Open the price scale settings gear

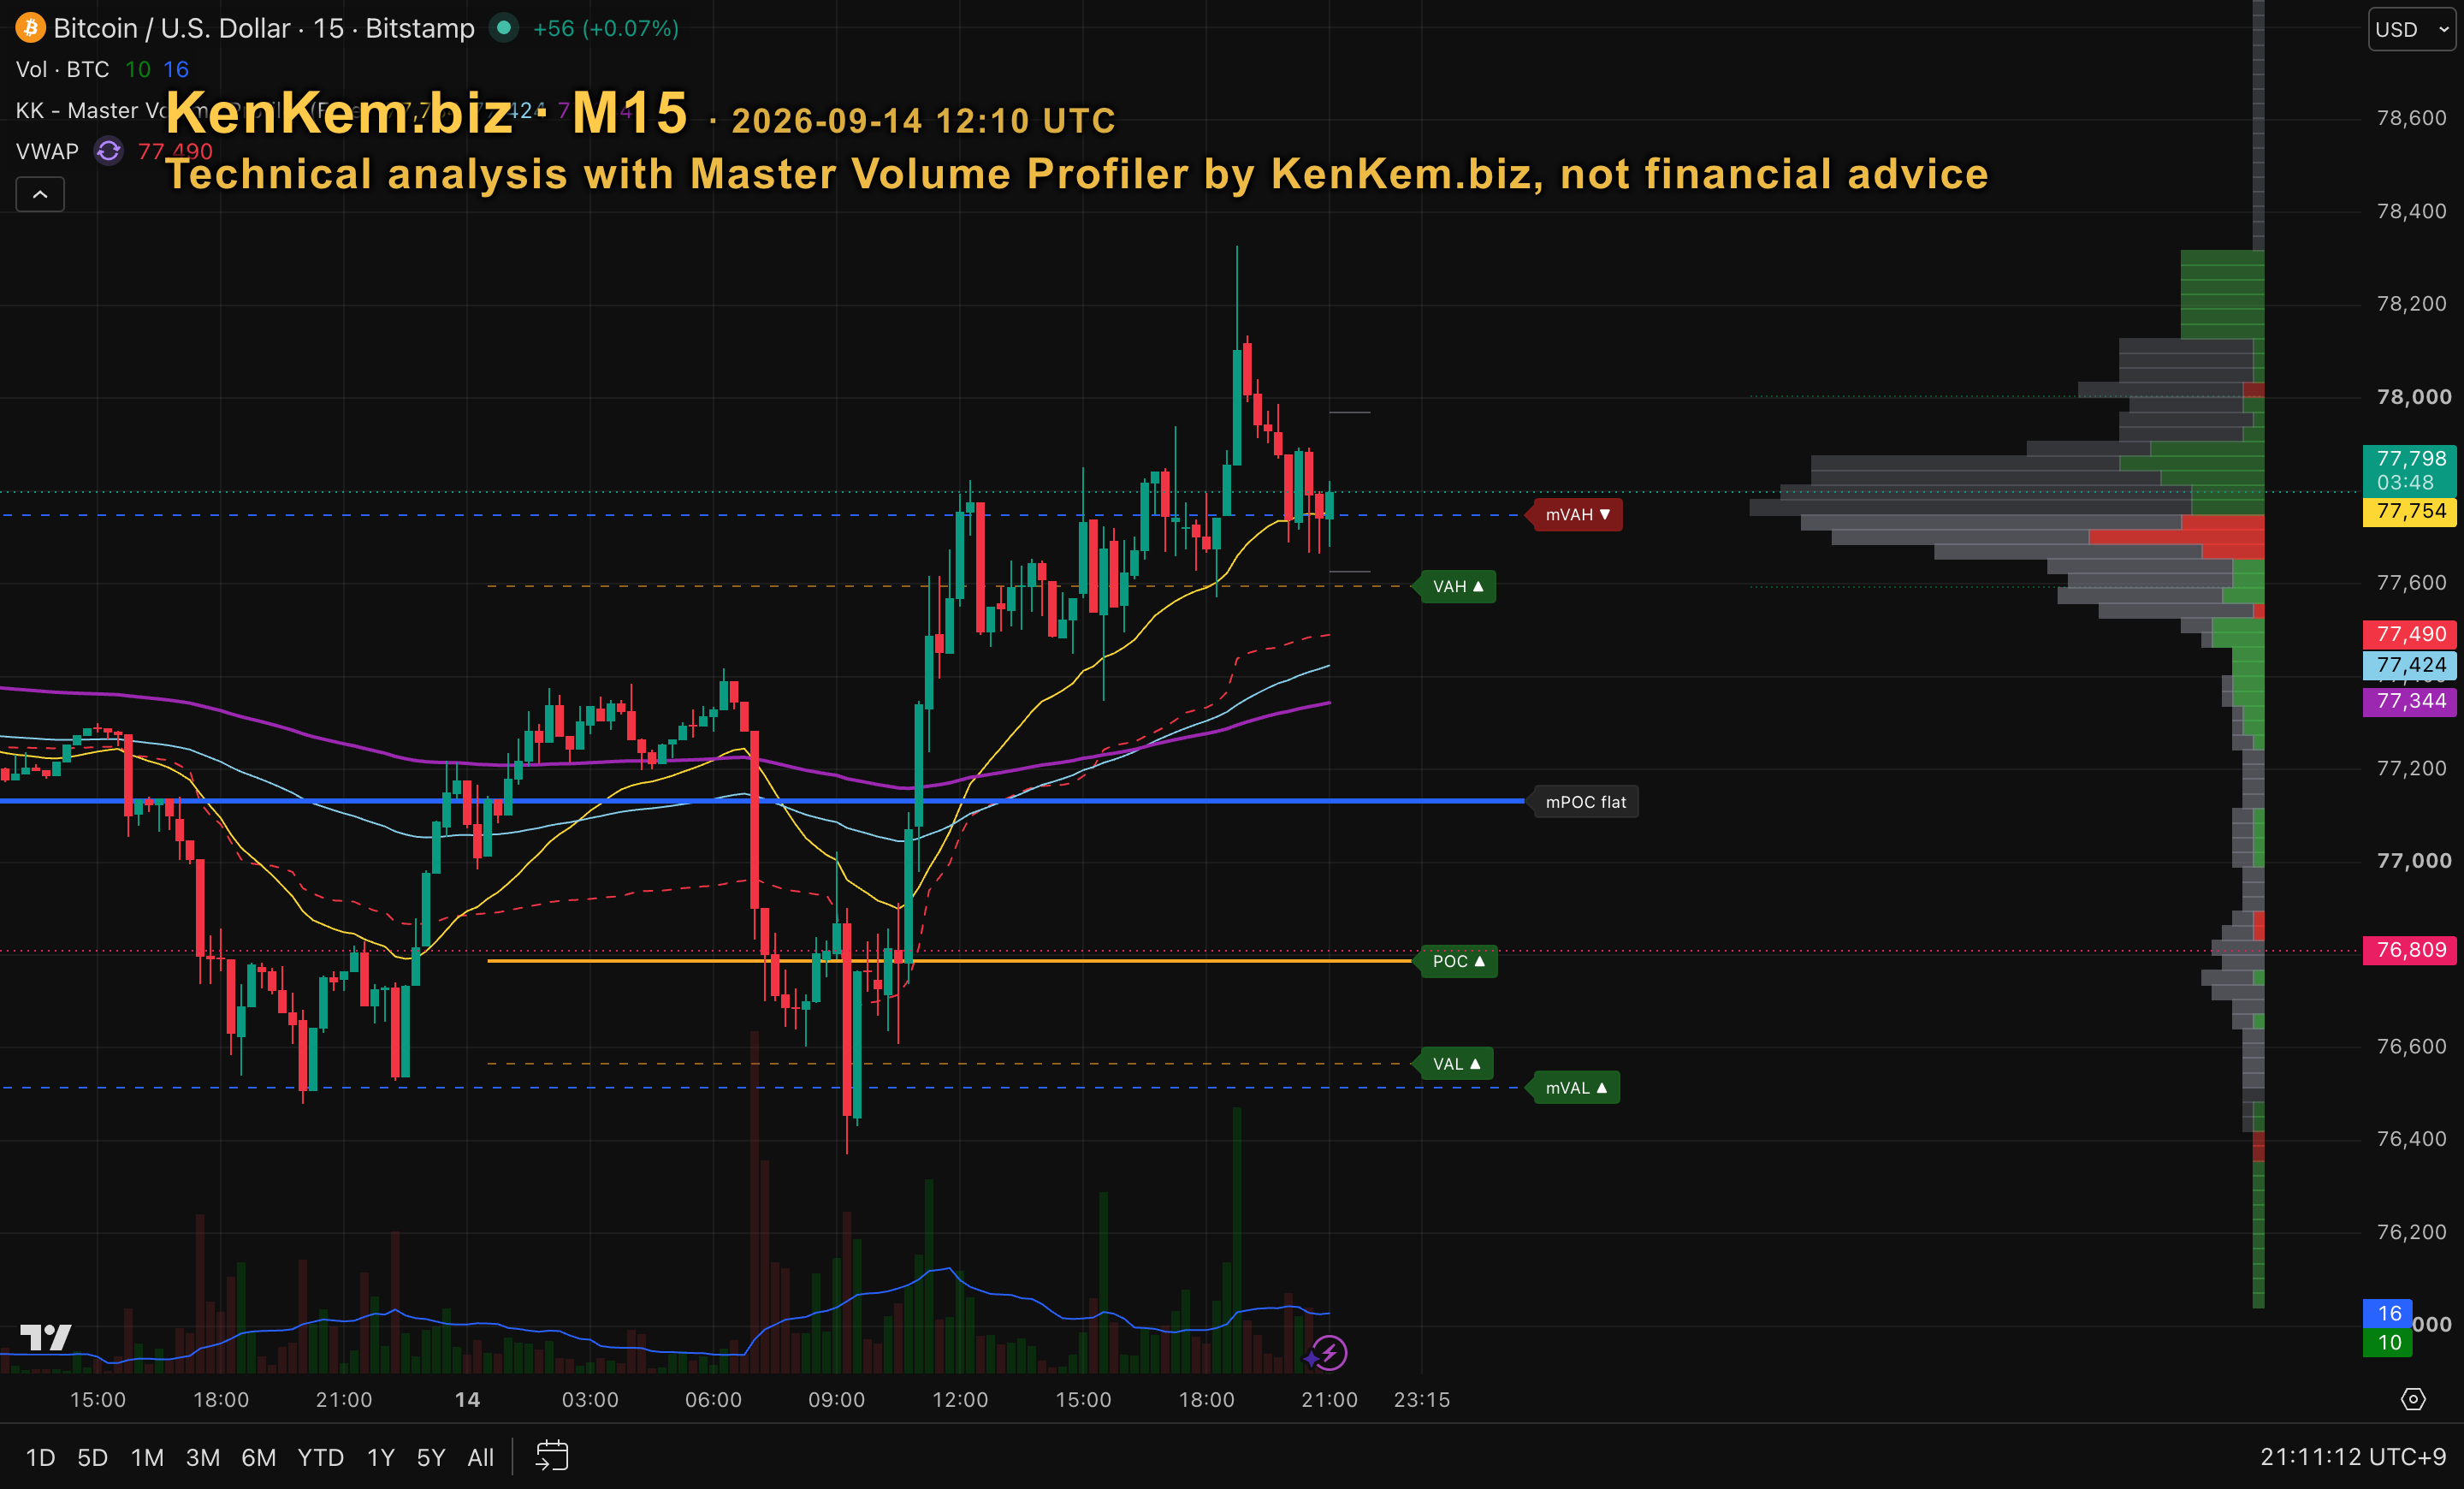2413,1399
